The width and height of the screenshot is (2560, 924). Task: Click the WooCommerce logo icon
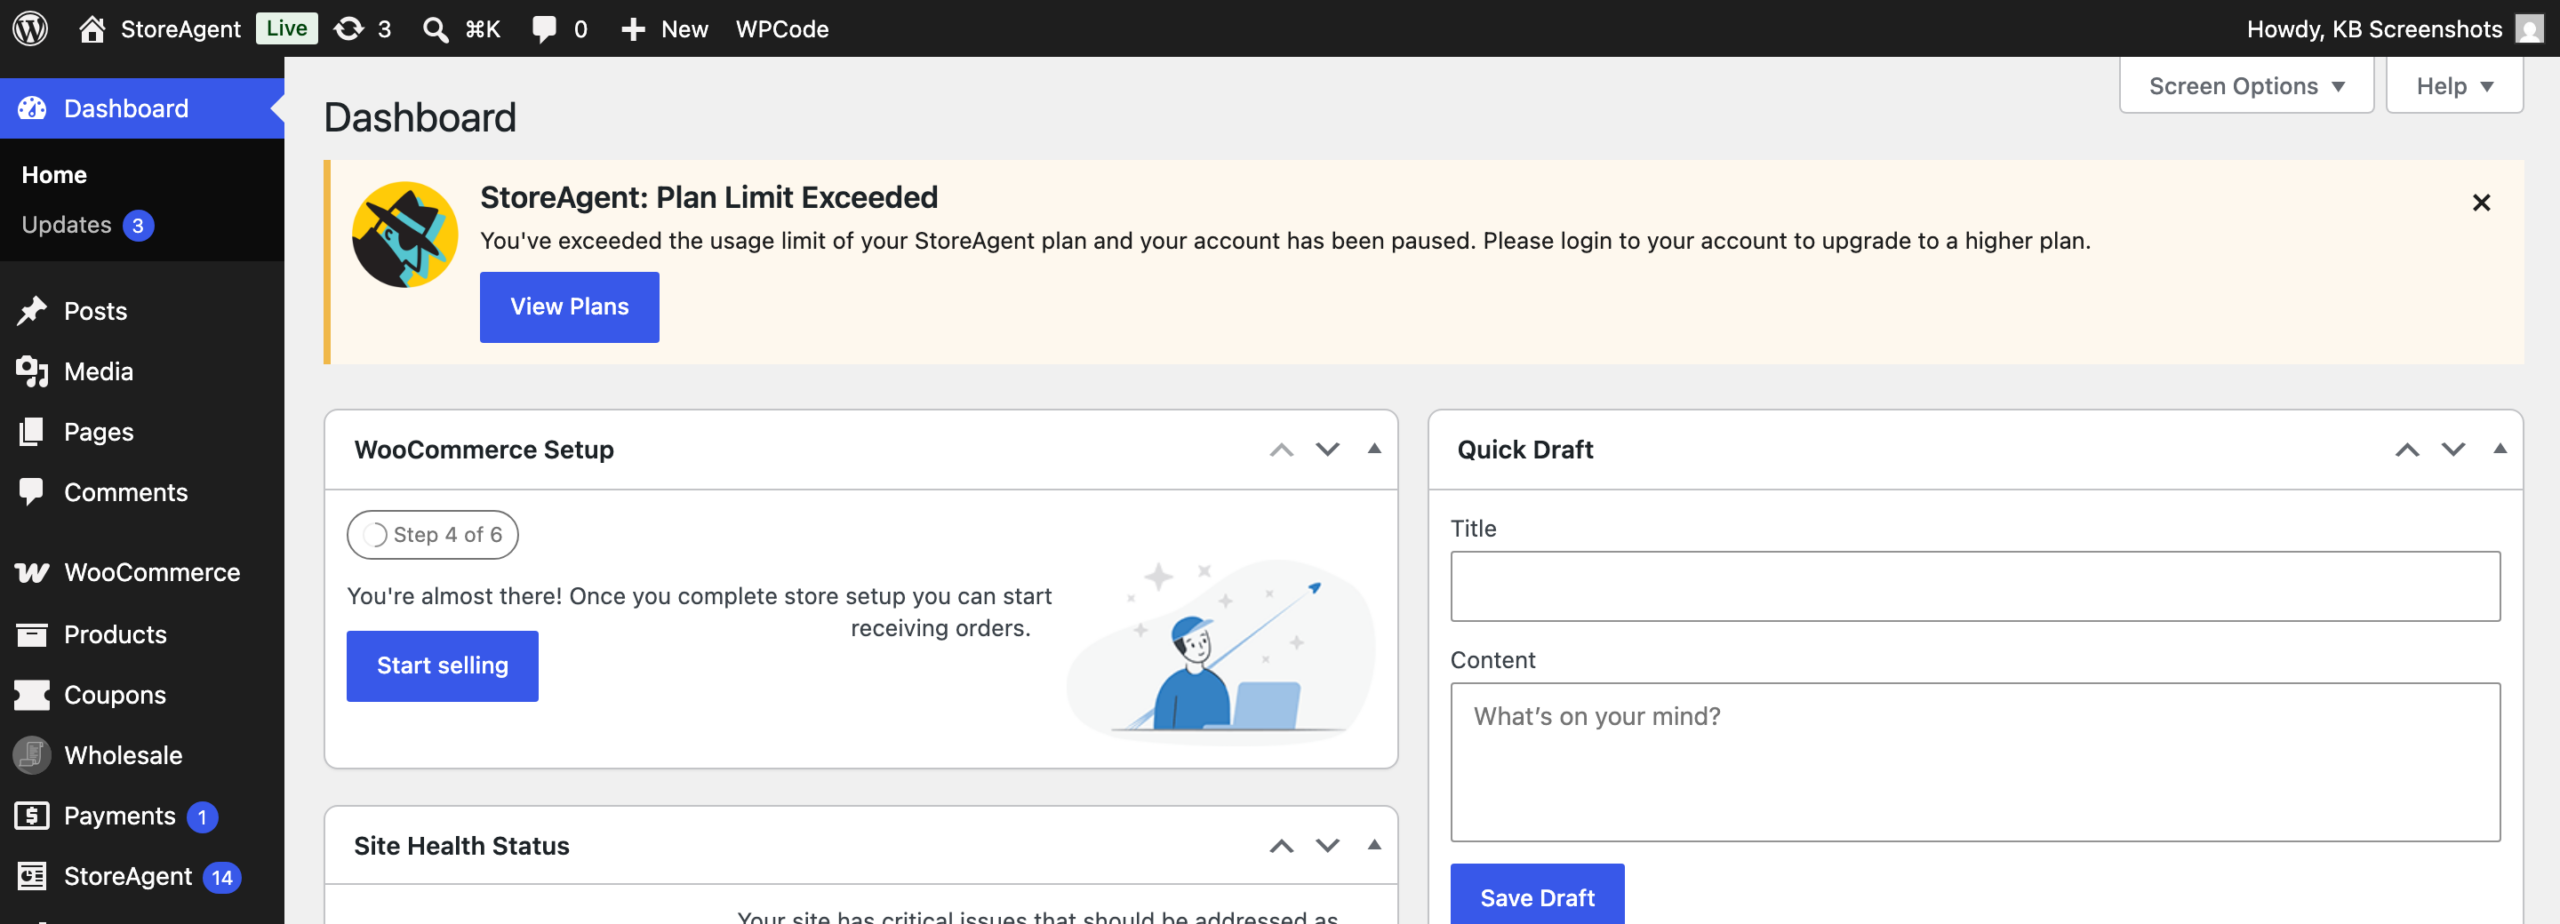32,572
